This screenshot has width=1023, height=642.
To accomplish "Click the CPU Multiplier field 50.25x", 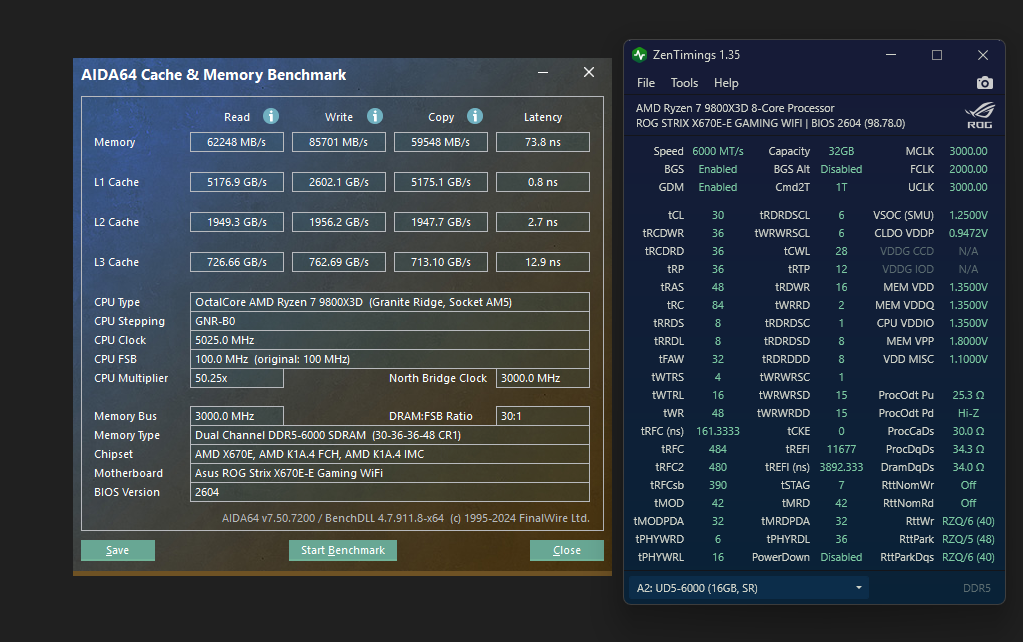I will (237, 378).
